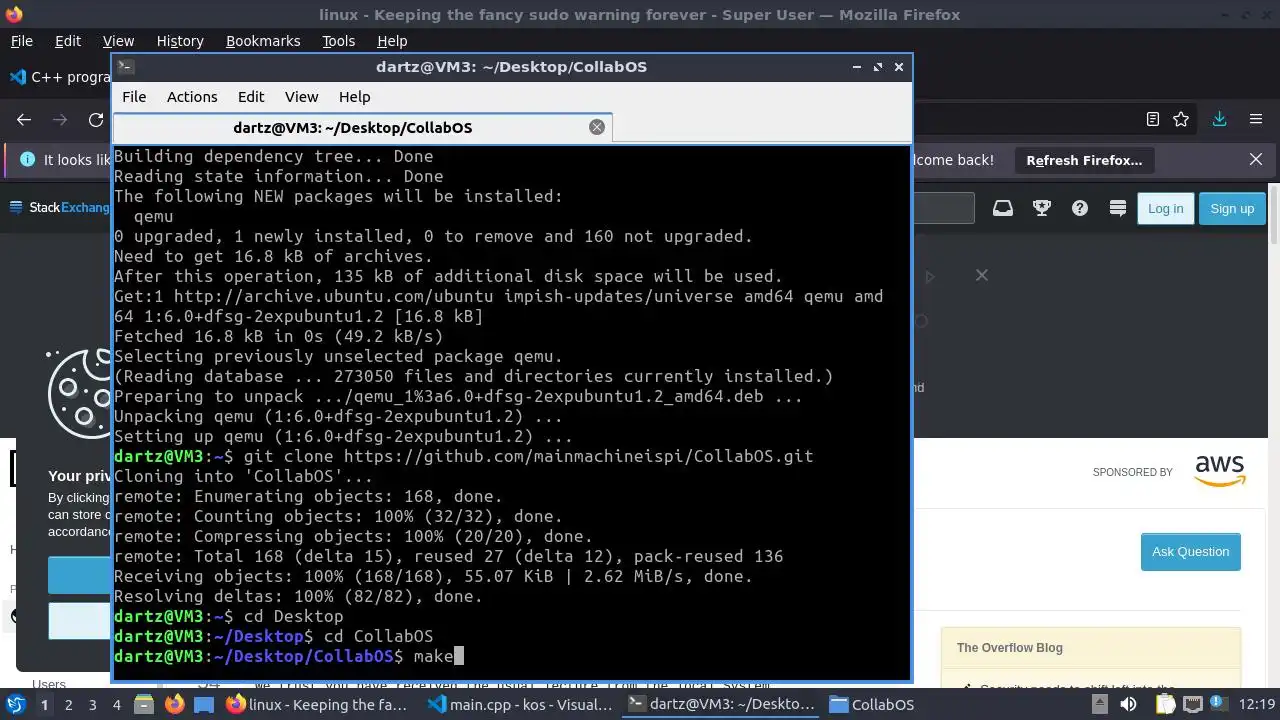Select the C++ programming Firefox tab

pyautogui.click(x=58, y=77)
